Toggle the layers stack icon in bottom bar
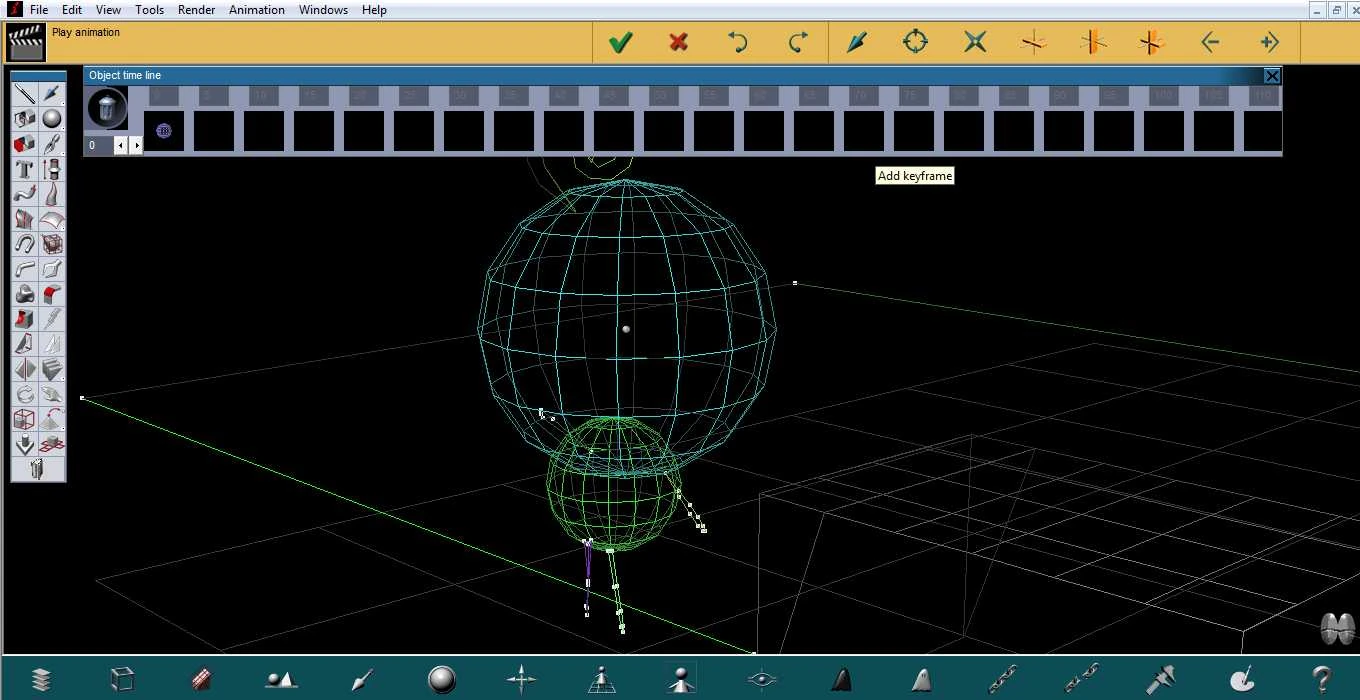This screenshot has width=1360, height=700. tap(41, 679)
